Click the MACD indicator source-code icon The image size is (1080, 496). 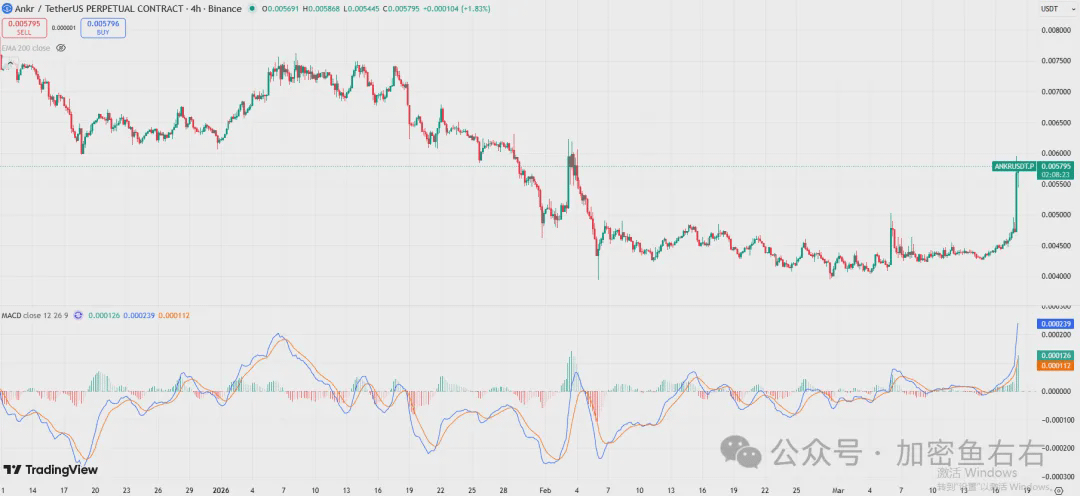(78, 315)
